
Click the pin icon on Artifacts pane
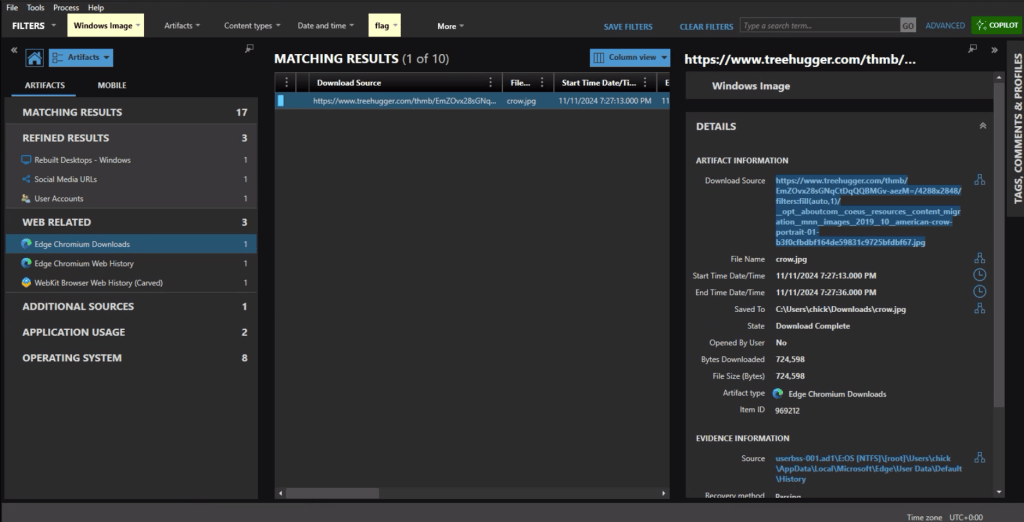pos(249,48)
